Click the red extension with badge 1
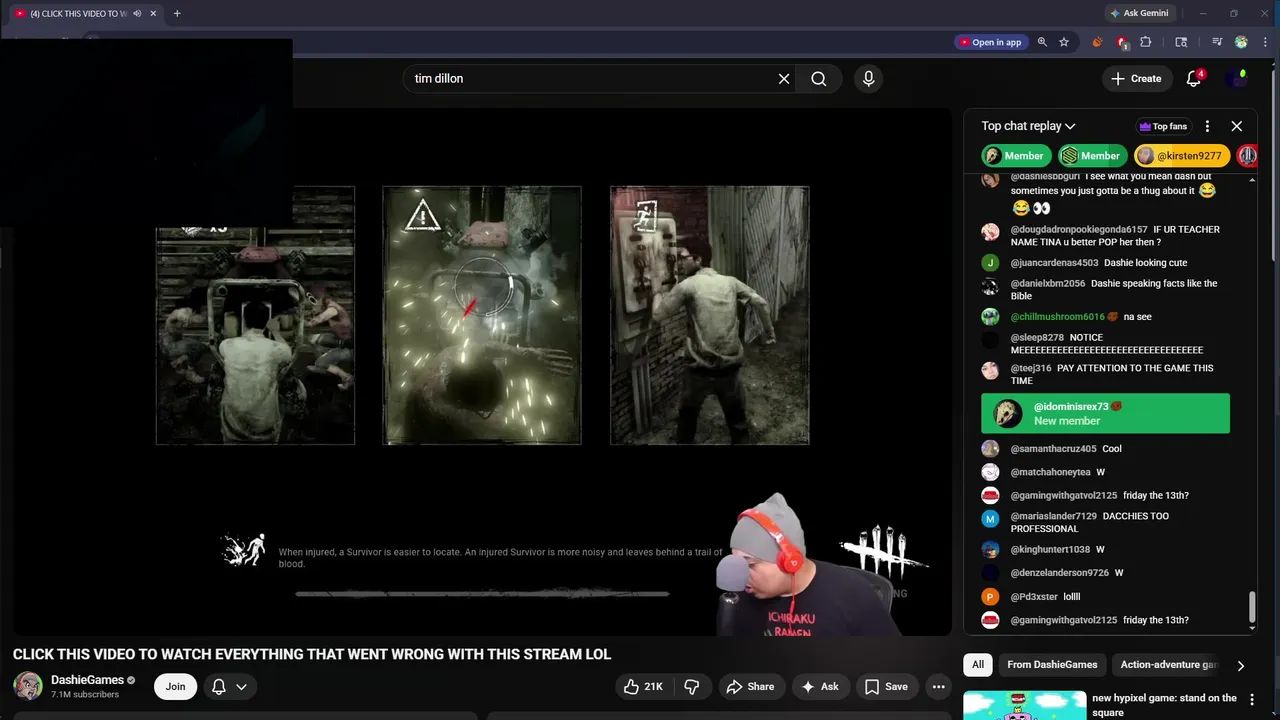The width and height of the screenshot is (1280, 720). click(x=1122, y=42)
